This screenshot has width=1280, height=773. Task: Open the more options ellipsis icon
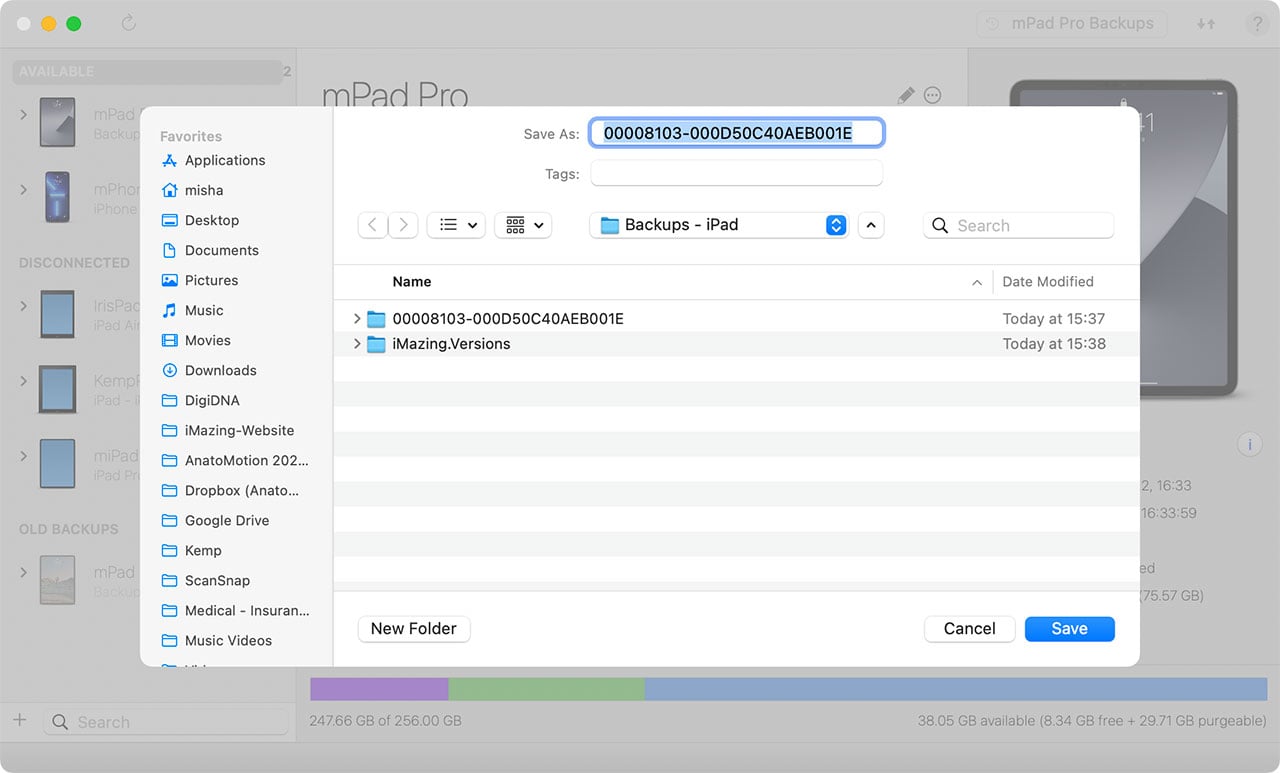pos(933,96)
